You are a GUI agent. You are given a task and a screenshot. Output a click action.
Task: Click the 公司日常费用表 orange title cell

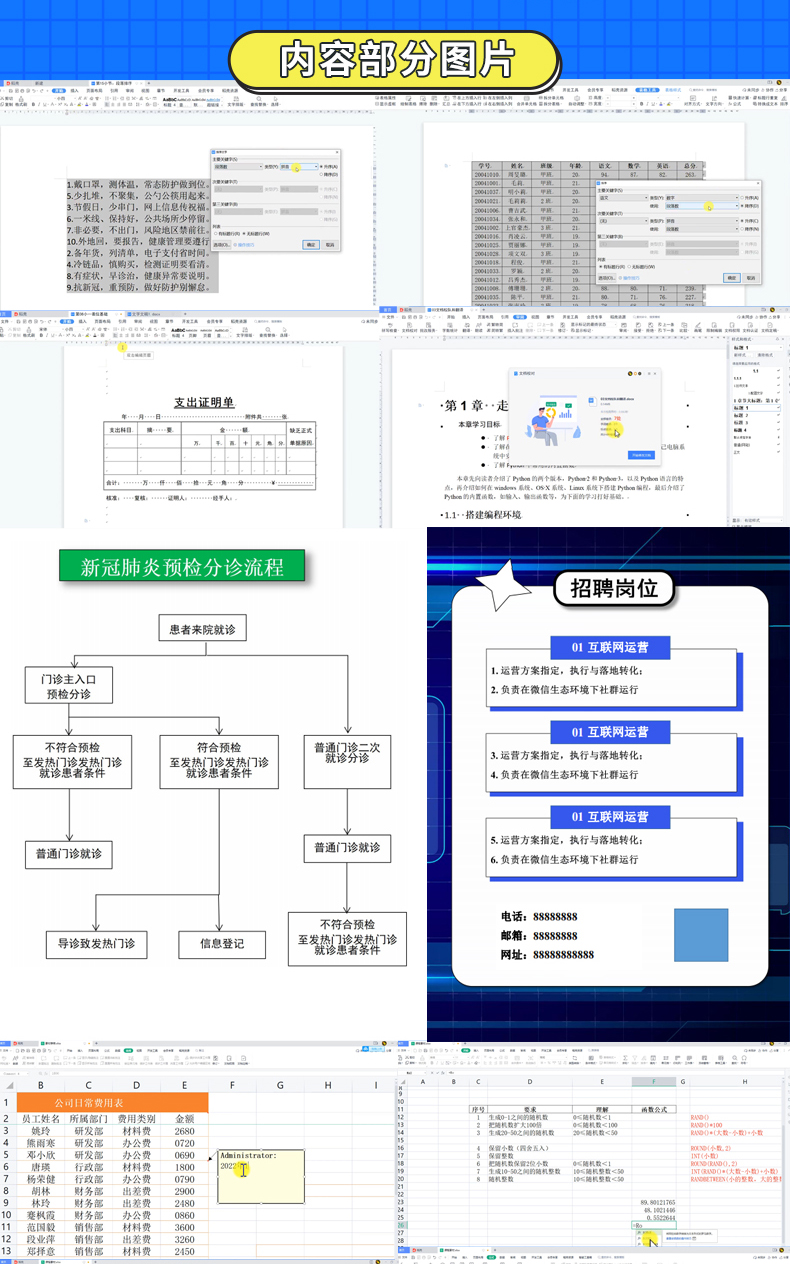[x=112, y=1103]
